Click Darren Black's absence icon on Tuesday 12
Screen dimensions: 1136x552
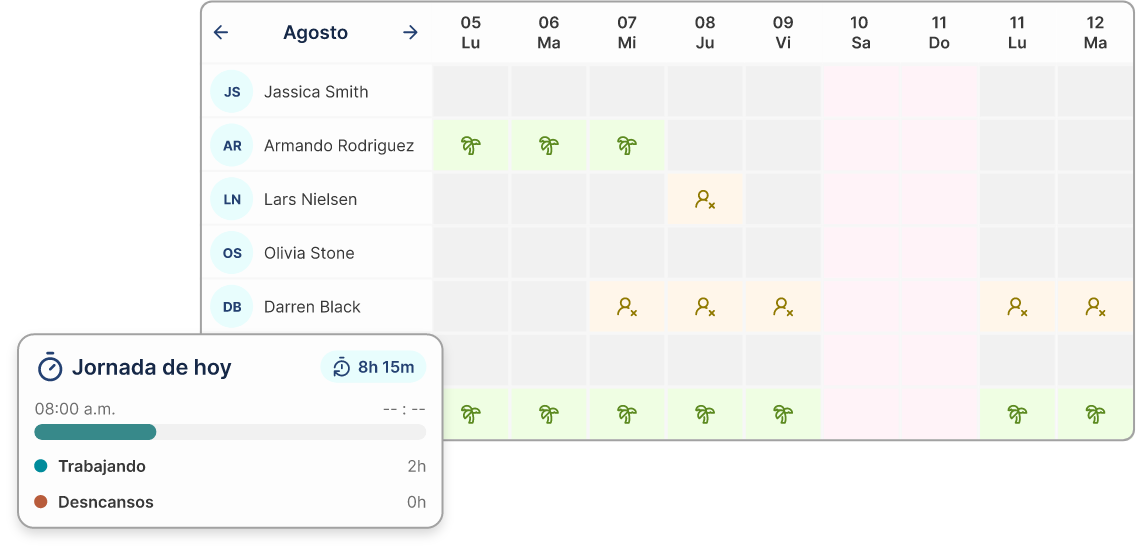click(x=1095, y=307)
